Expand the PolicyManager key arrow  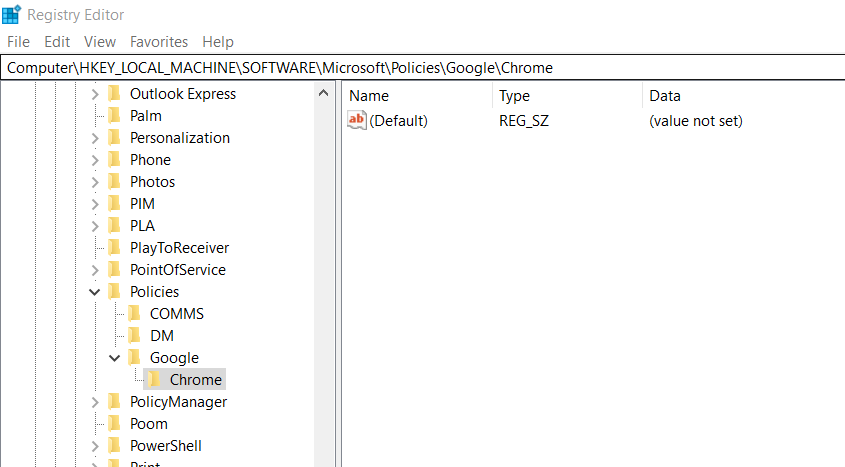point(95,402)
